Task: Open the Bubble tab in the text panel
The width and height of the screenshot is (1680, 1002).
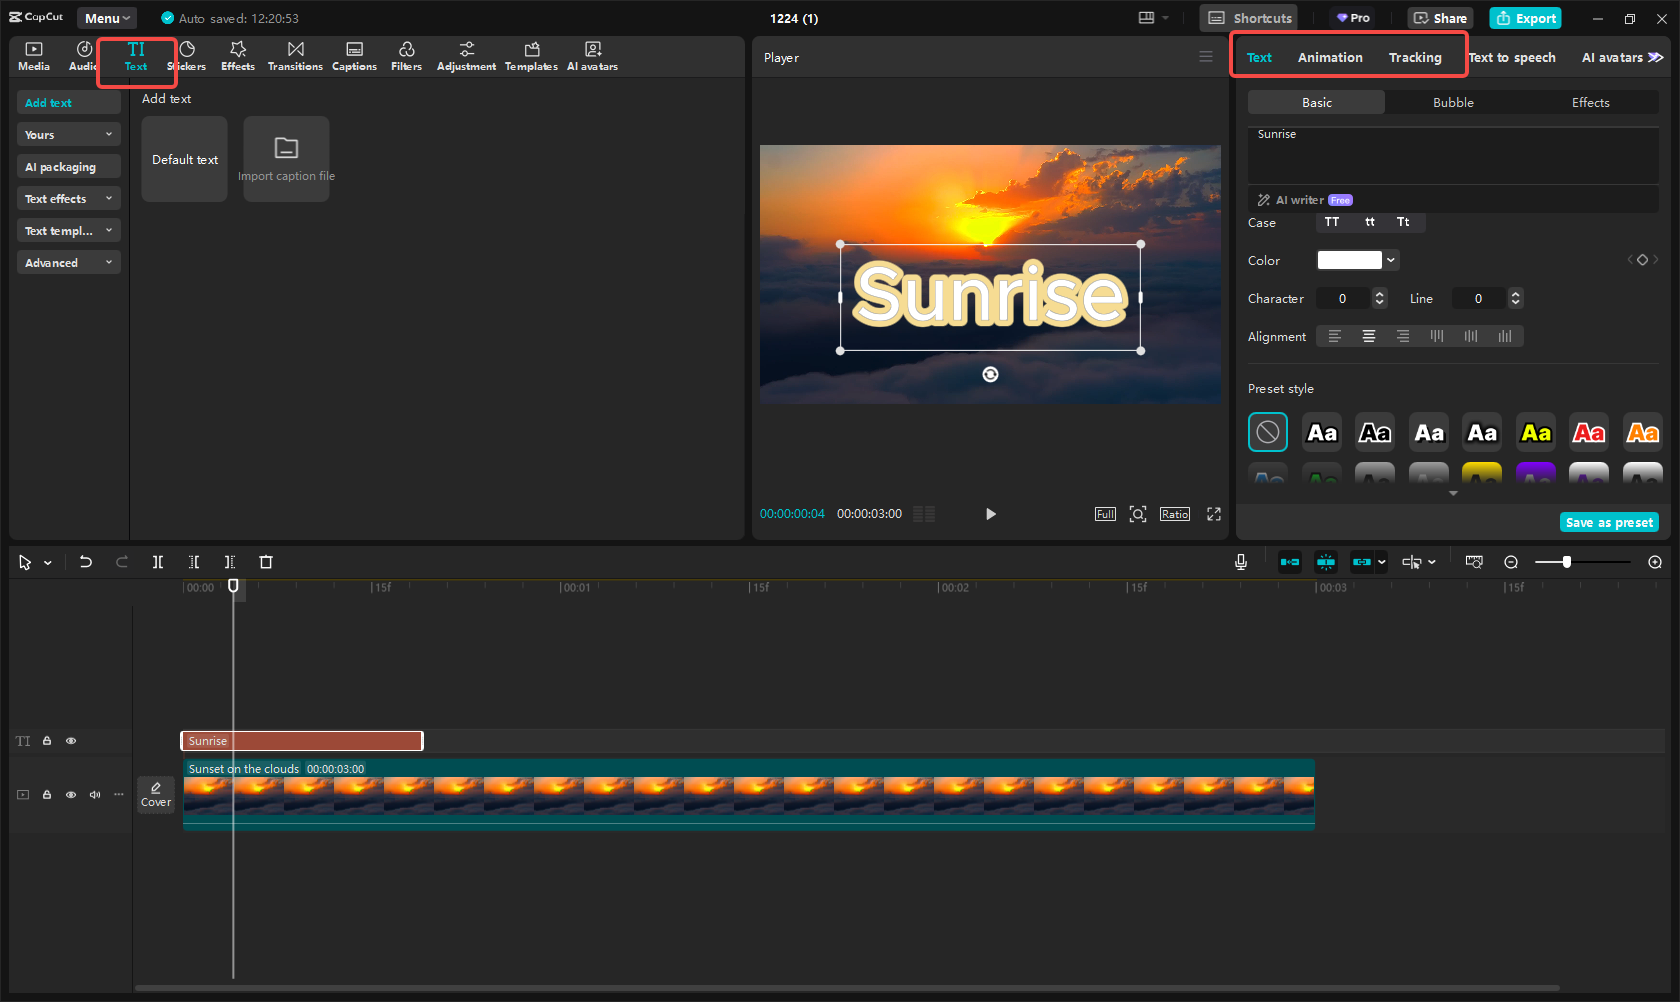Action: pos(1452,102)
